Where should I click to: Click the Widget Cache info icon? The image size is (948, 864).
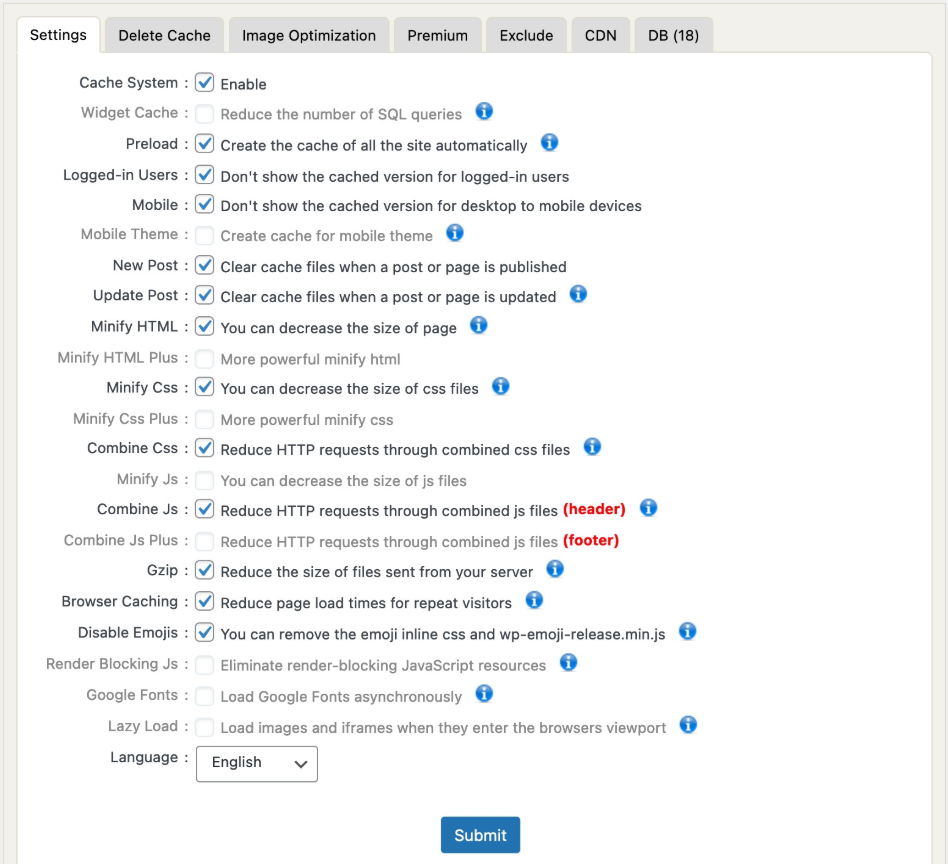click(484, 112)
